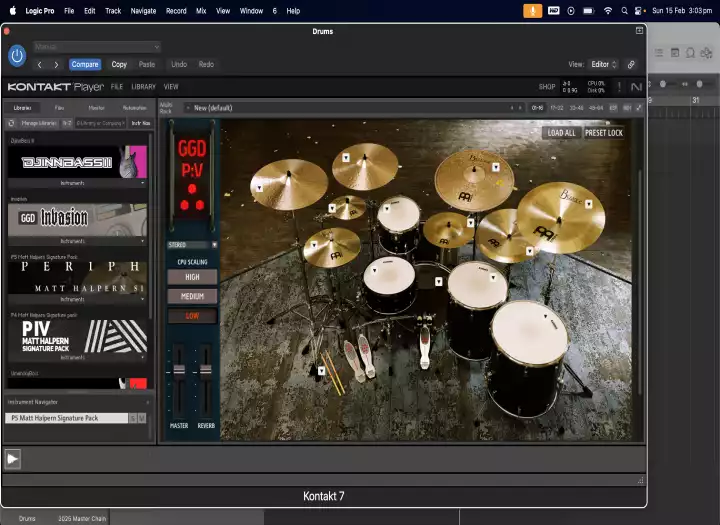720x525 pixels.
Task: Click the next preset arrow
Action: (56, 64)
